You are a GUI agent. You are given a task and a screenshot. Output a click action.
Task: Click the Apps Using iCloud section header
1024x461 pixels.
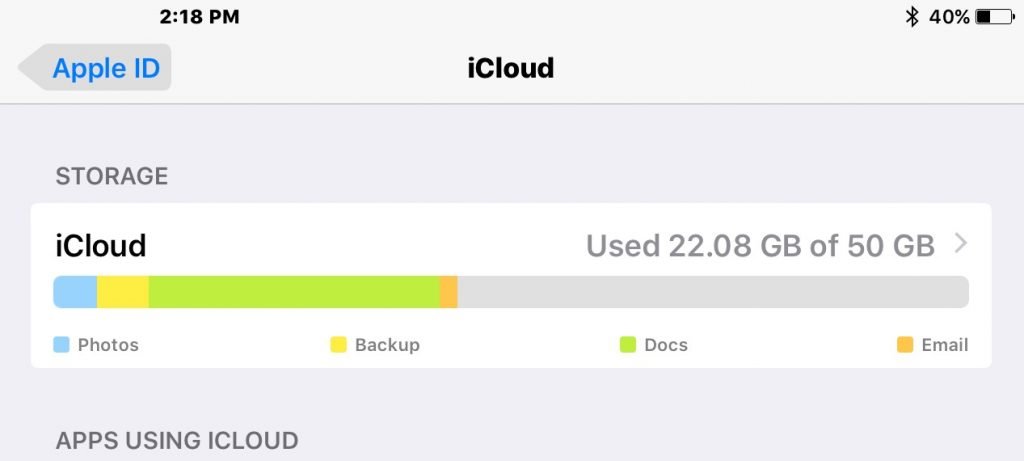click(177, 441)
